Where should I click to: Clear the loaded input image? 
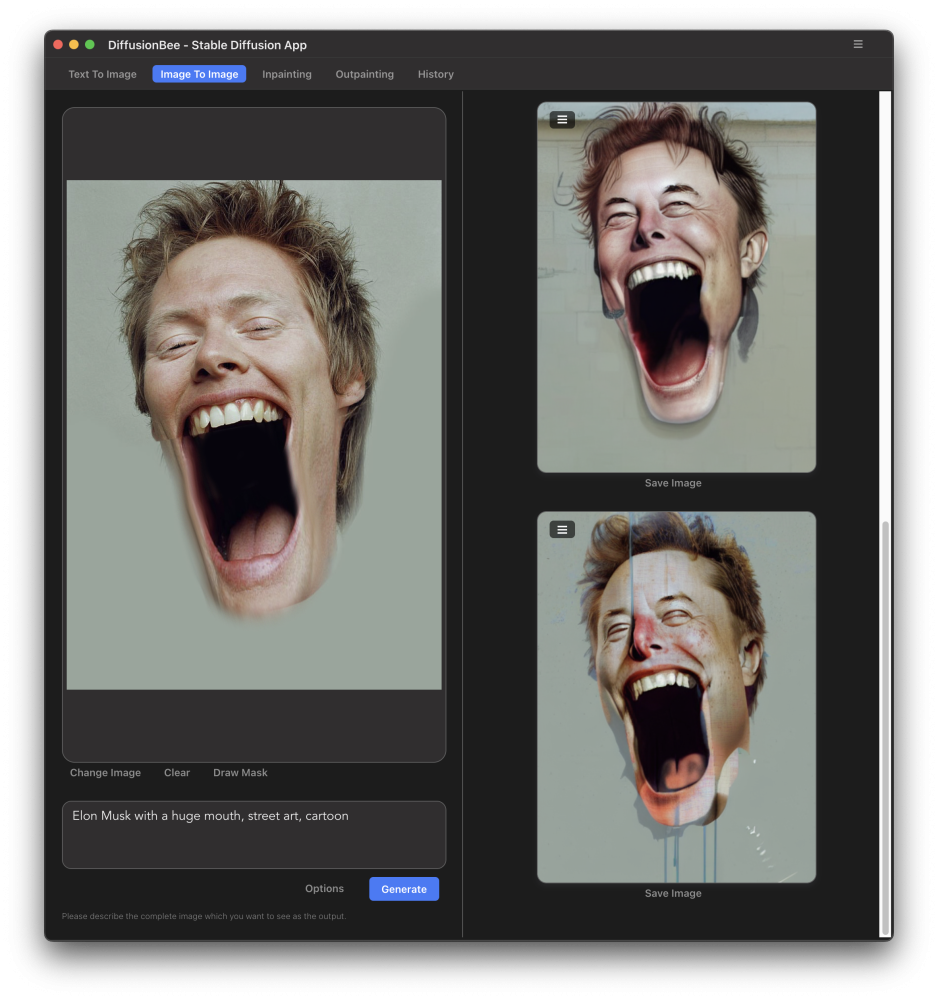[177, 773]
